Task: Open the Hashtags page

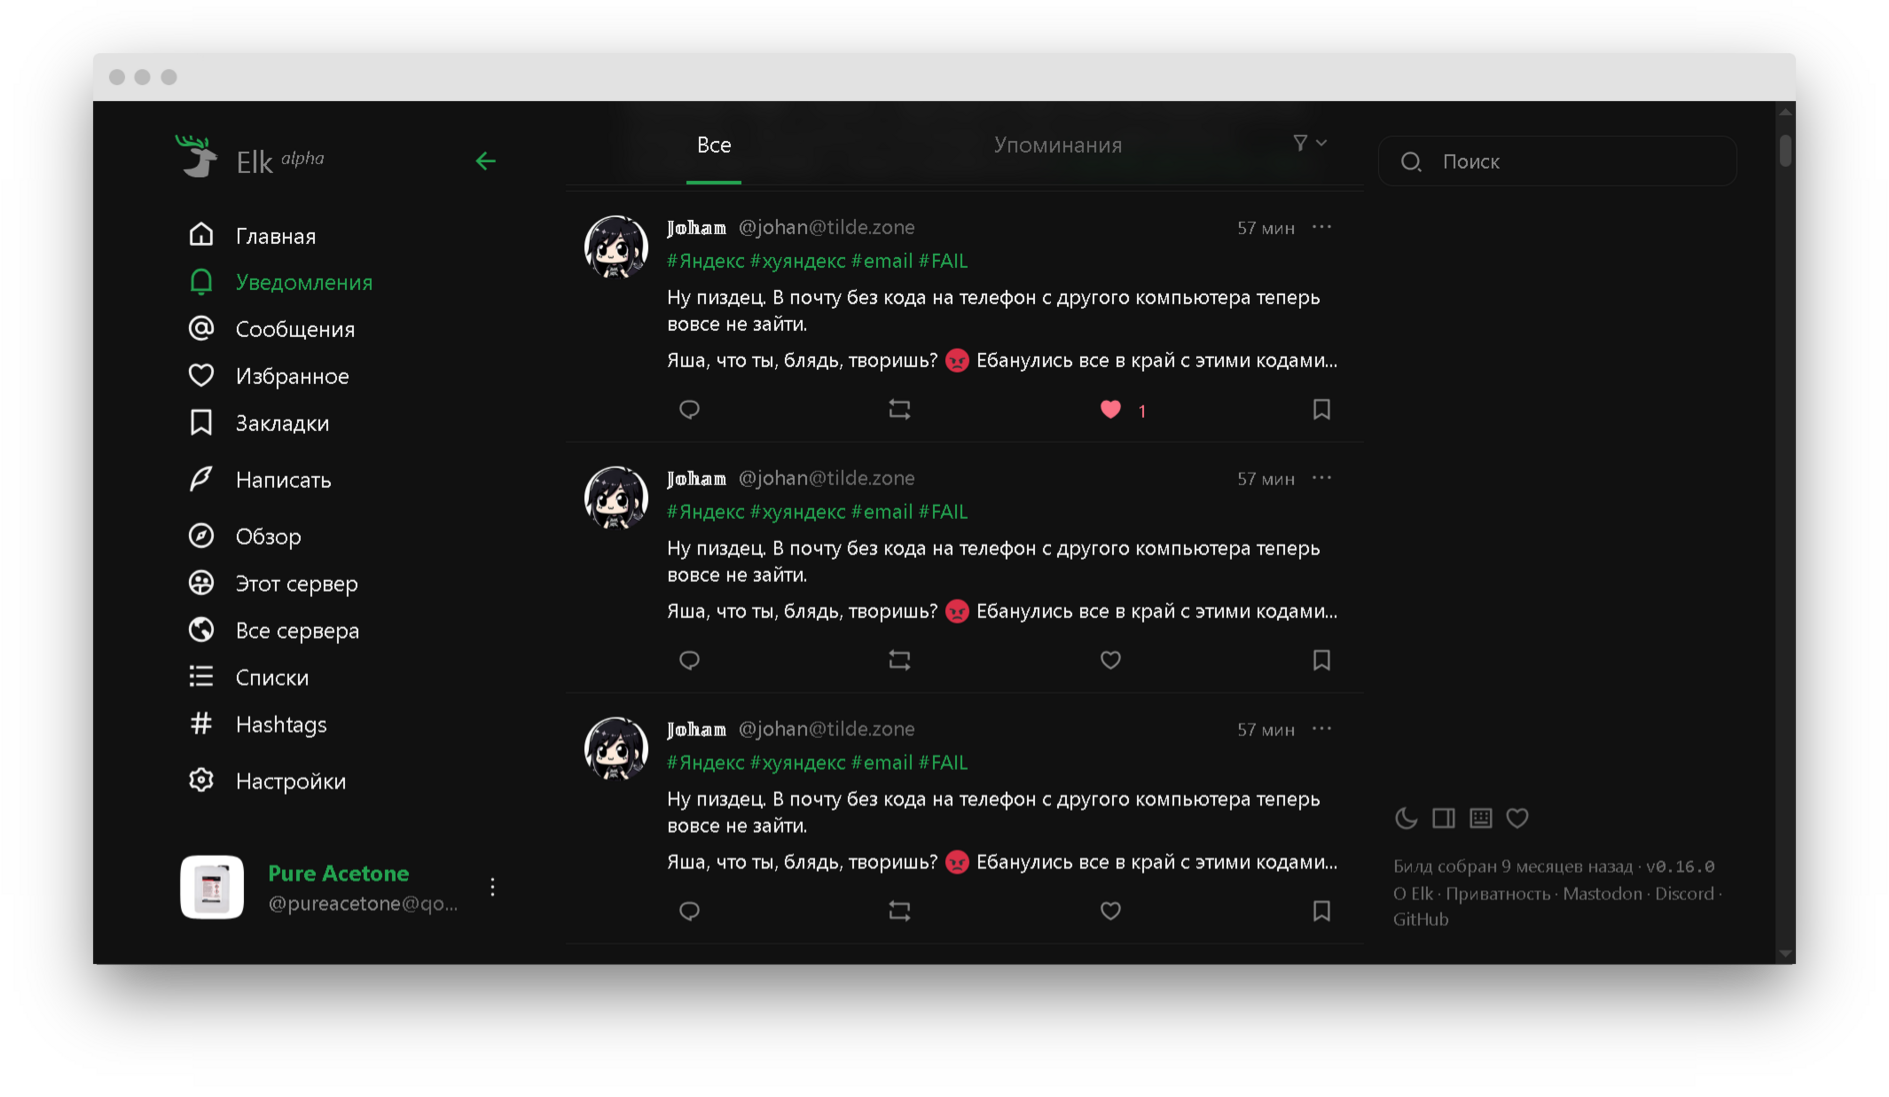Action: click(280, 725)
